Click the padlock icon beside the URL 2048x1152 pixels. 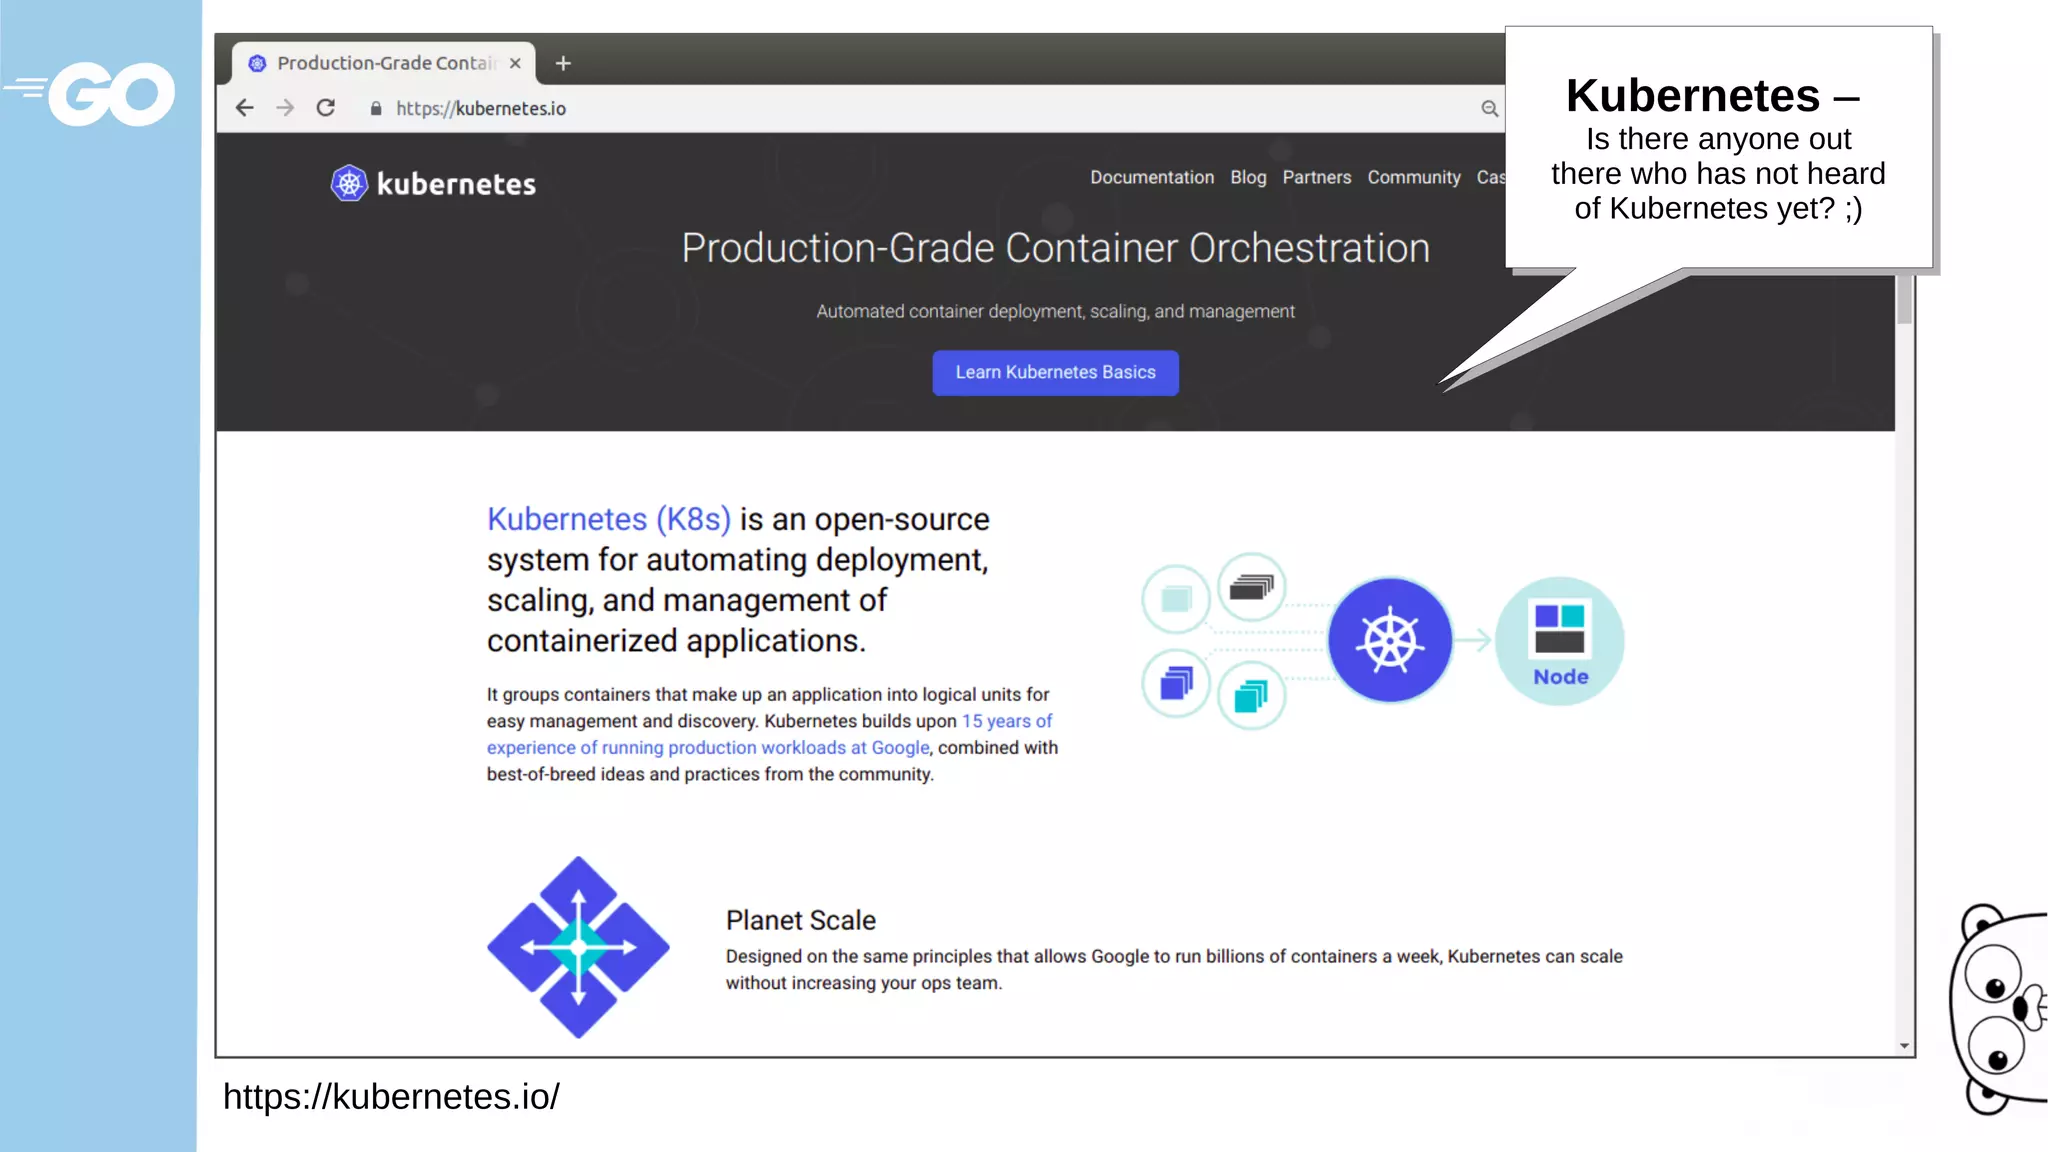click(376, 109)
